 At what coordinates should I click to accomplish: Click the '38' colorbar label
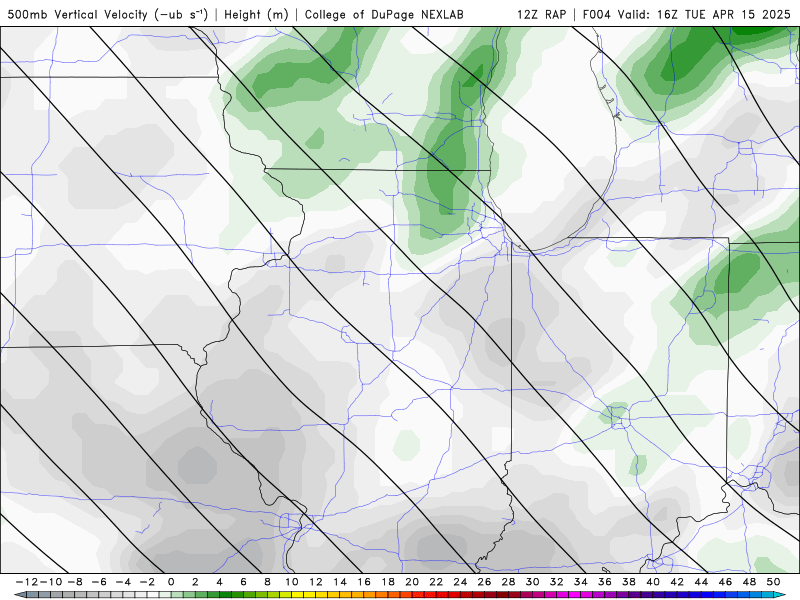pyautogui.click(x=629, y=582)
